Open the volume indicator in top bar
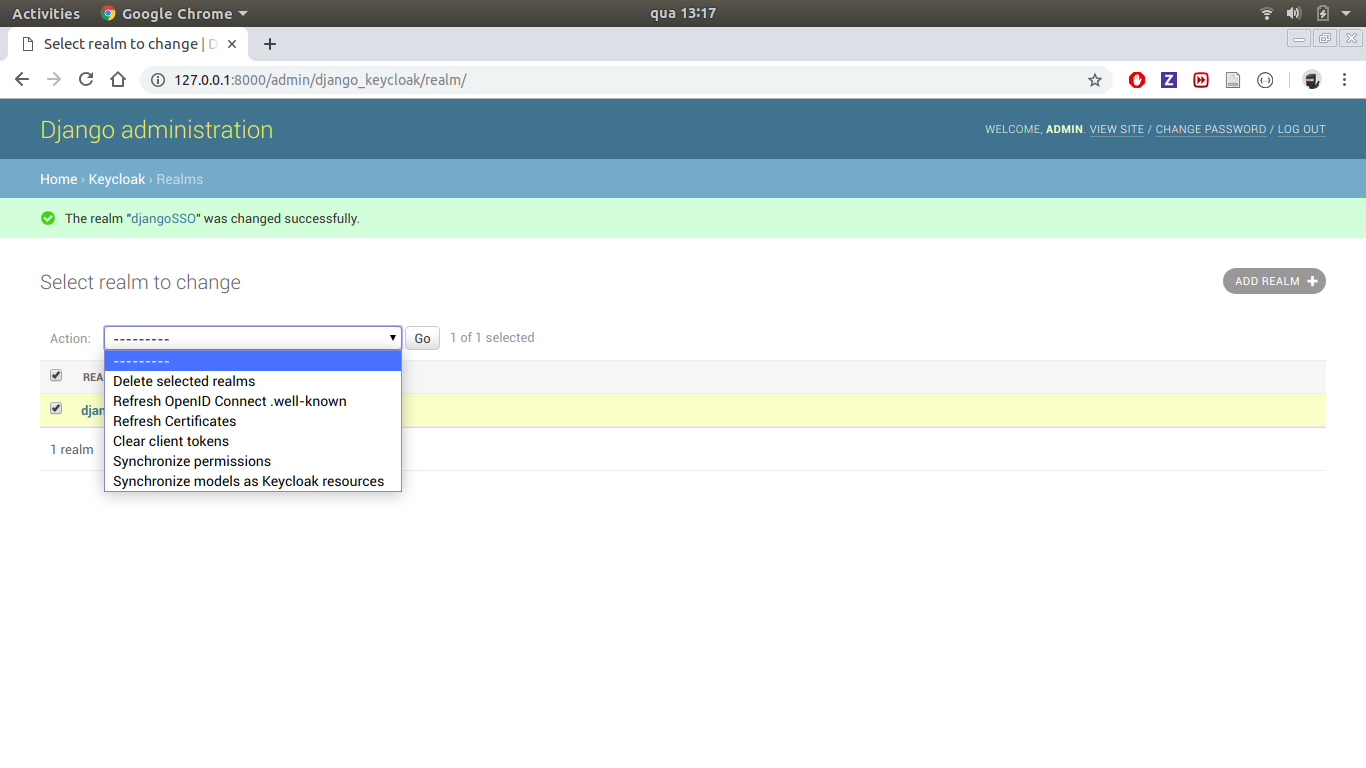 (1294, 13)
